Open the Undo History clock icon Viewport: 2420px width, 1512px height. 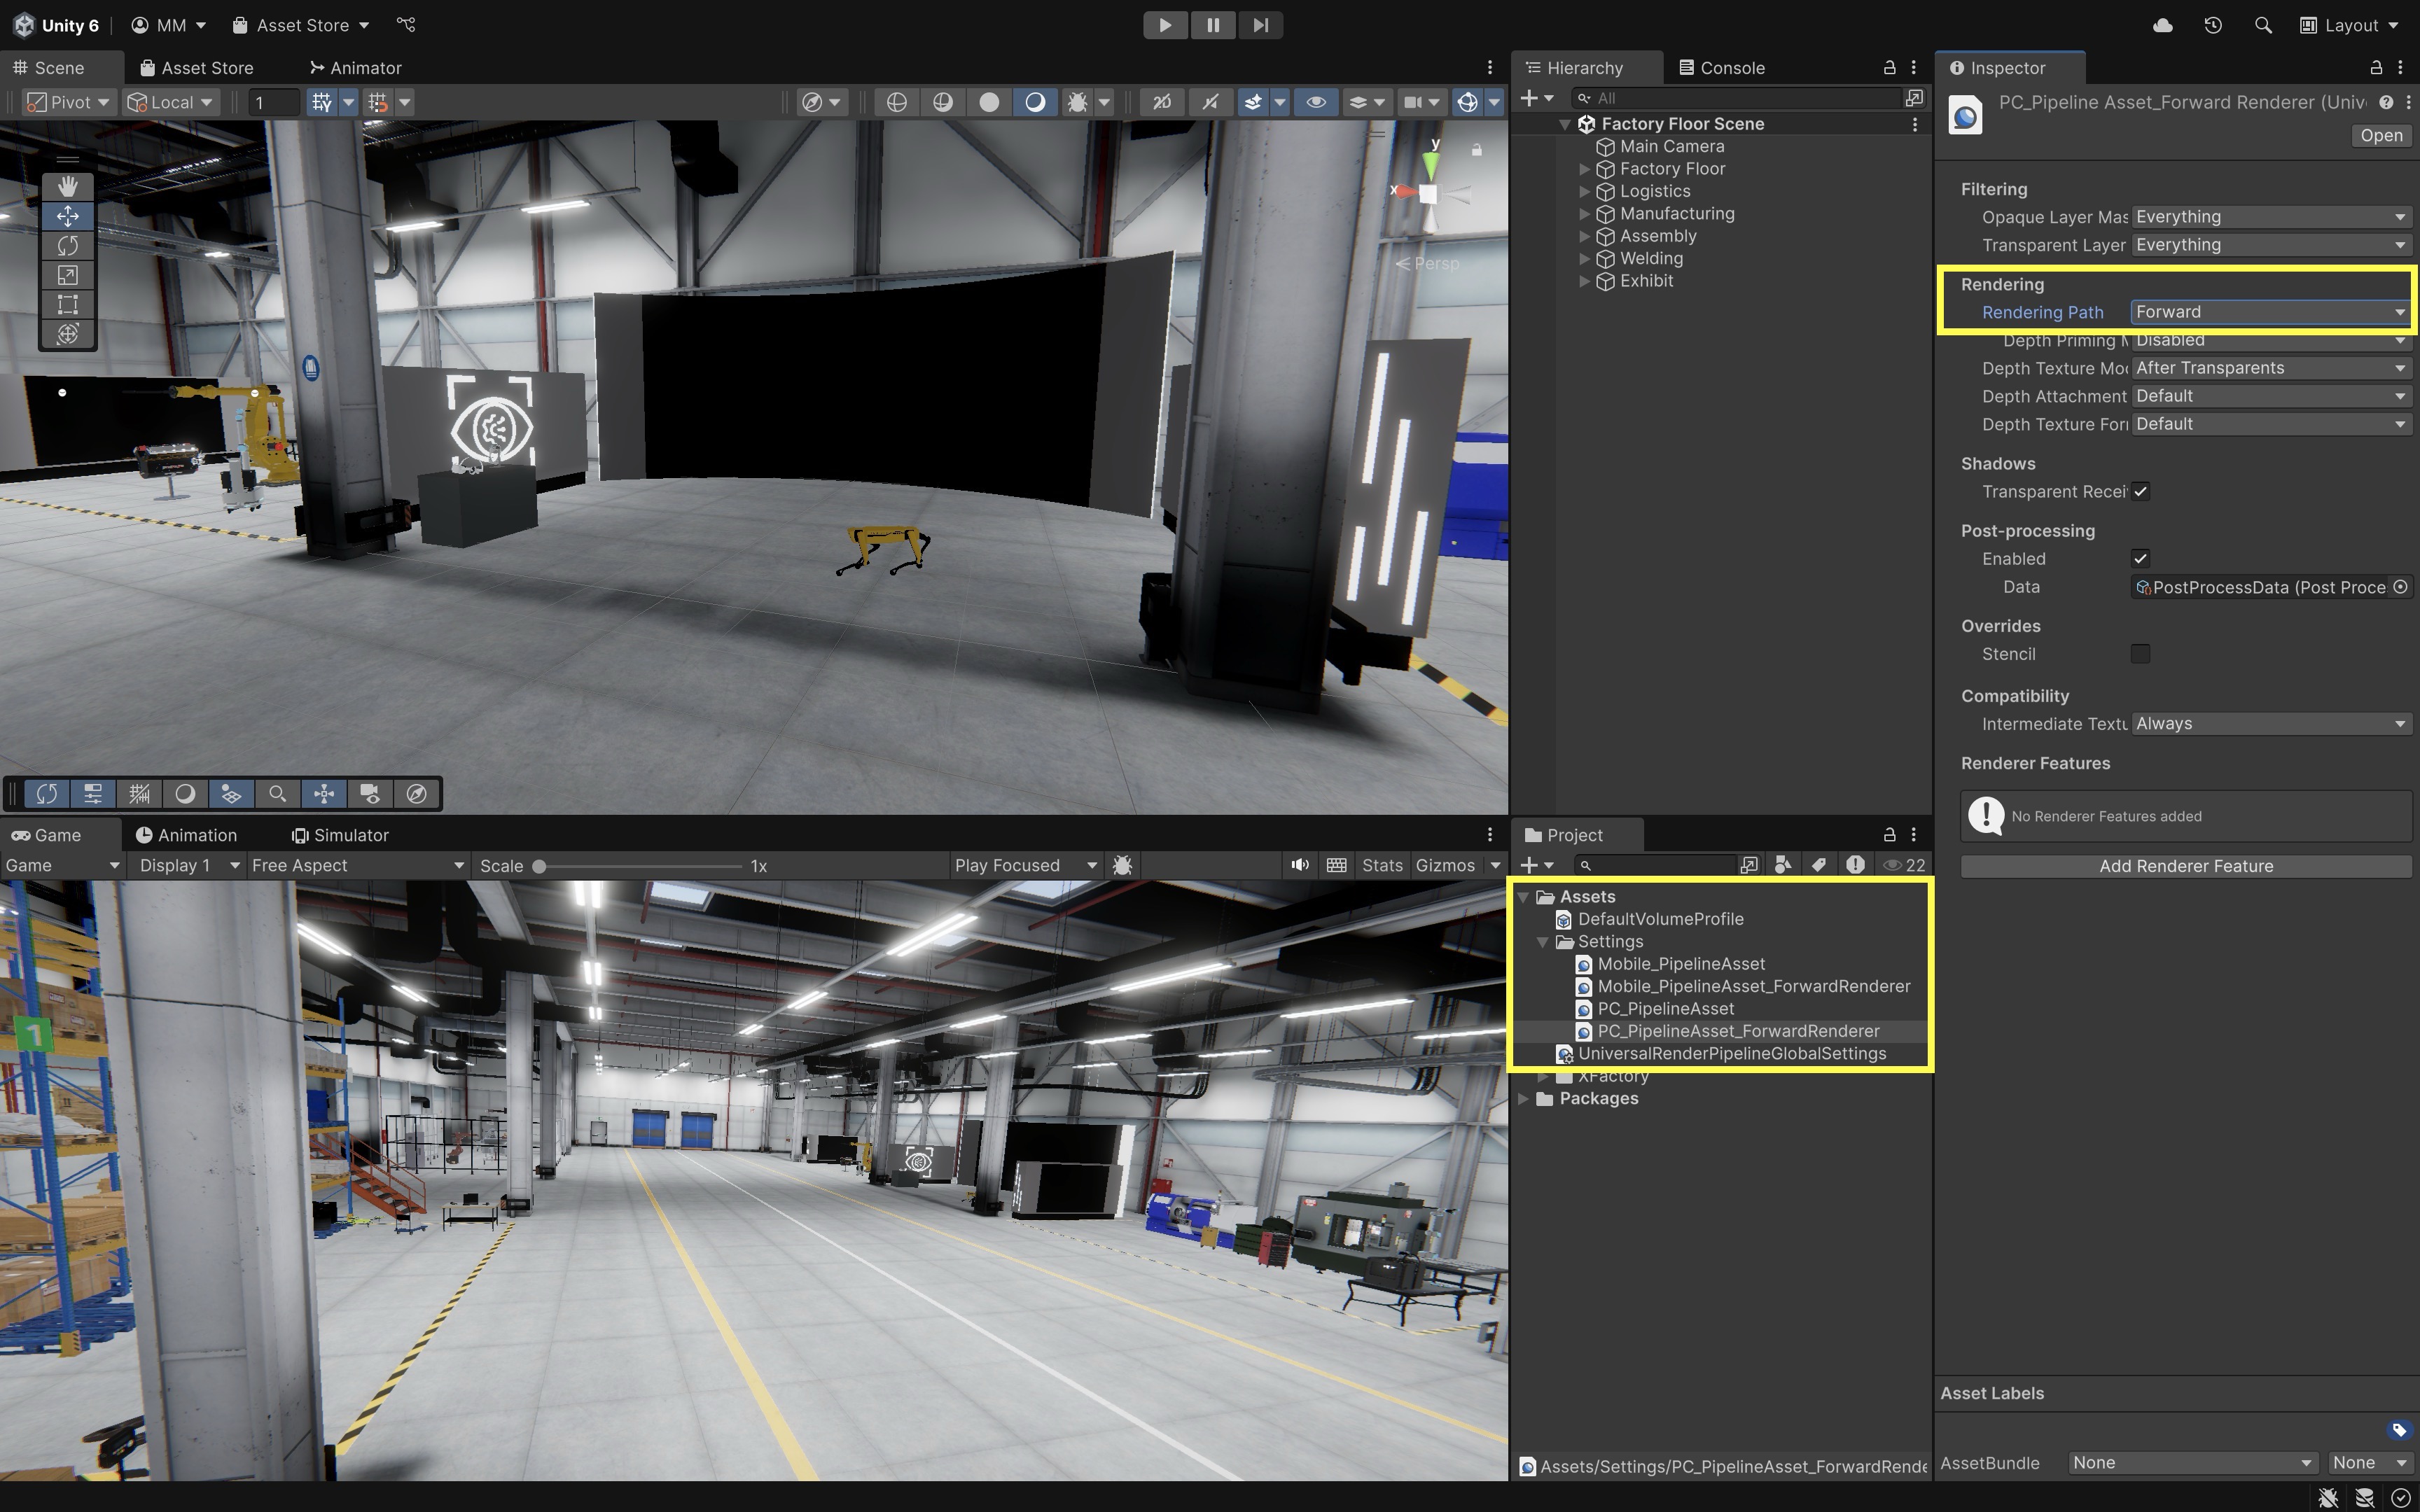click(x=2212, y=25)
